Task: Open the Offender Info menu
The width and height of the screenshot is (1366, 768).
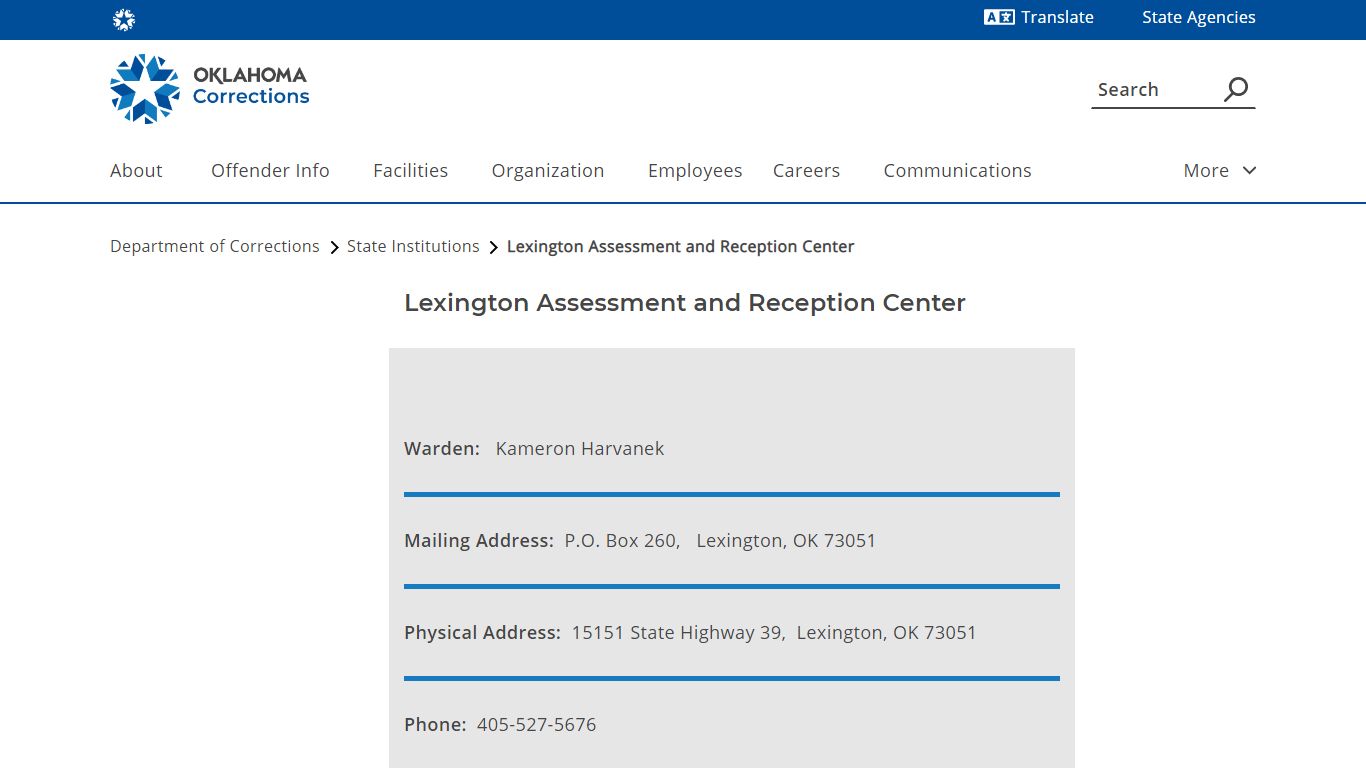Action: click(x=270, y=170)
